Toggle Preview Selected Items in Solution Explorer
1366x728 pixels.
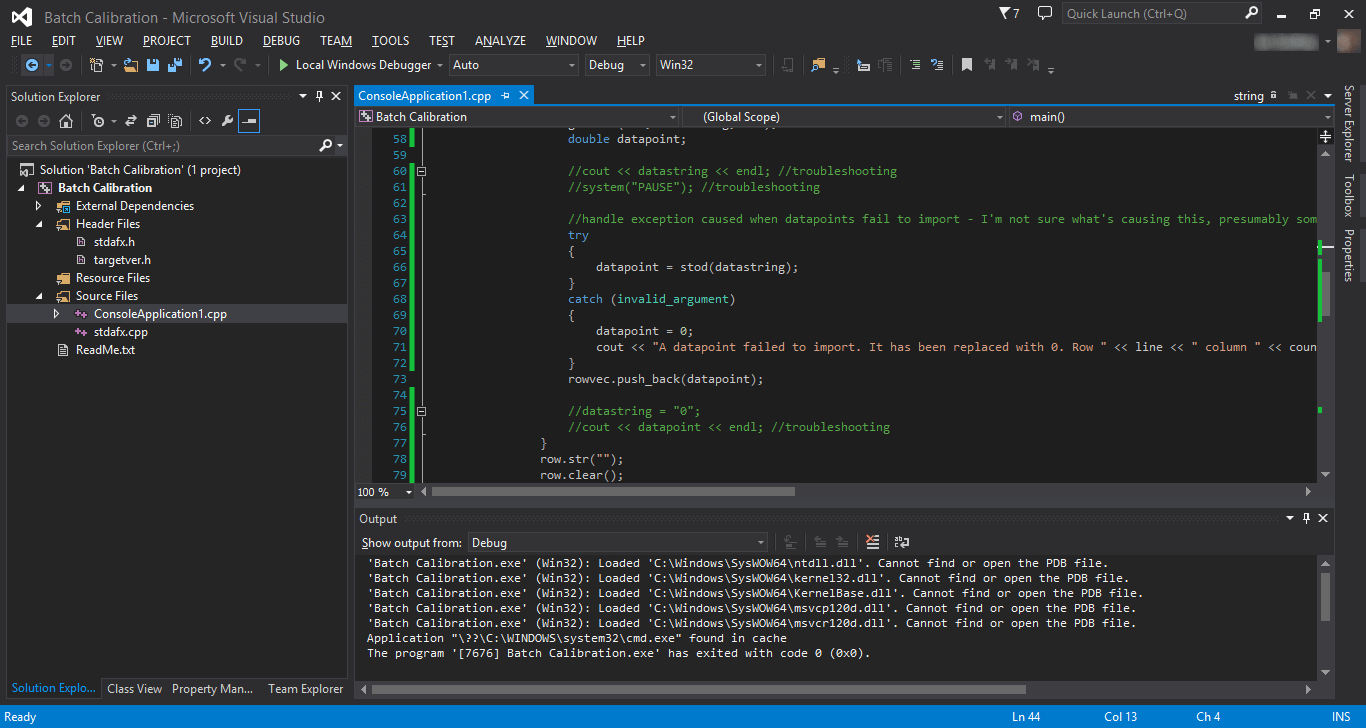click(x=248, y=121)
